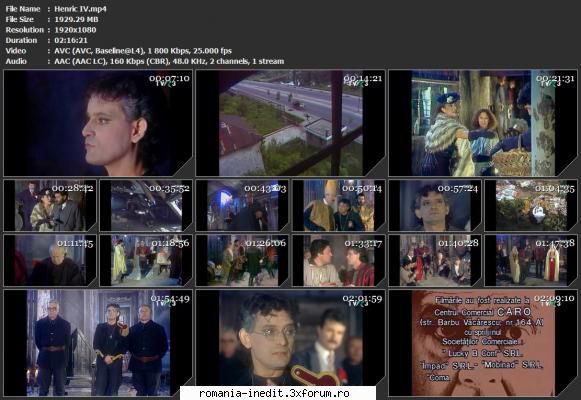Select the AAC audio details line
The image size is (581, 400).
[169, 61]
